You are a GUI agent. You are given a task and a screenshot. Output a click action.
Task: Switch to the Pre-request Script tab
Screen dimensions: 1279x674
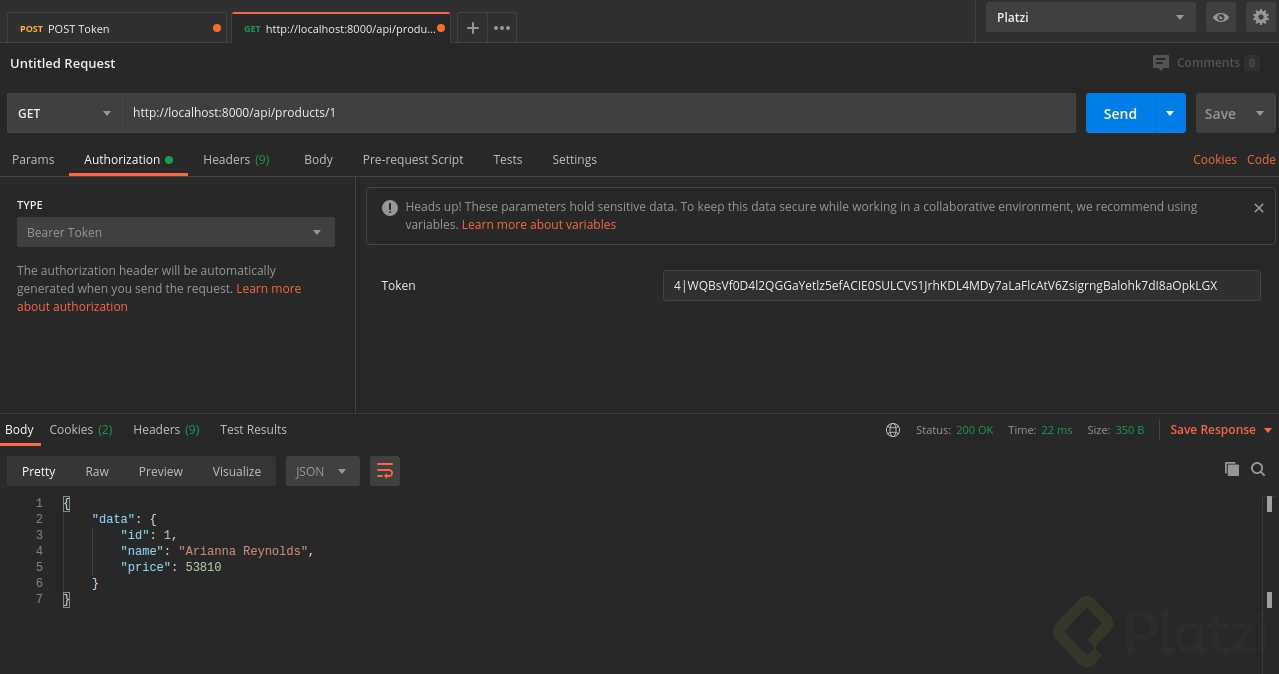coord(412,159)
